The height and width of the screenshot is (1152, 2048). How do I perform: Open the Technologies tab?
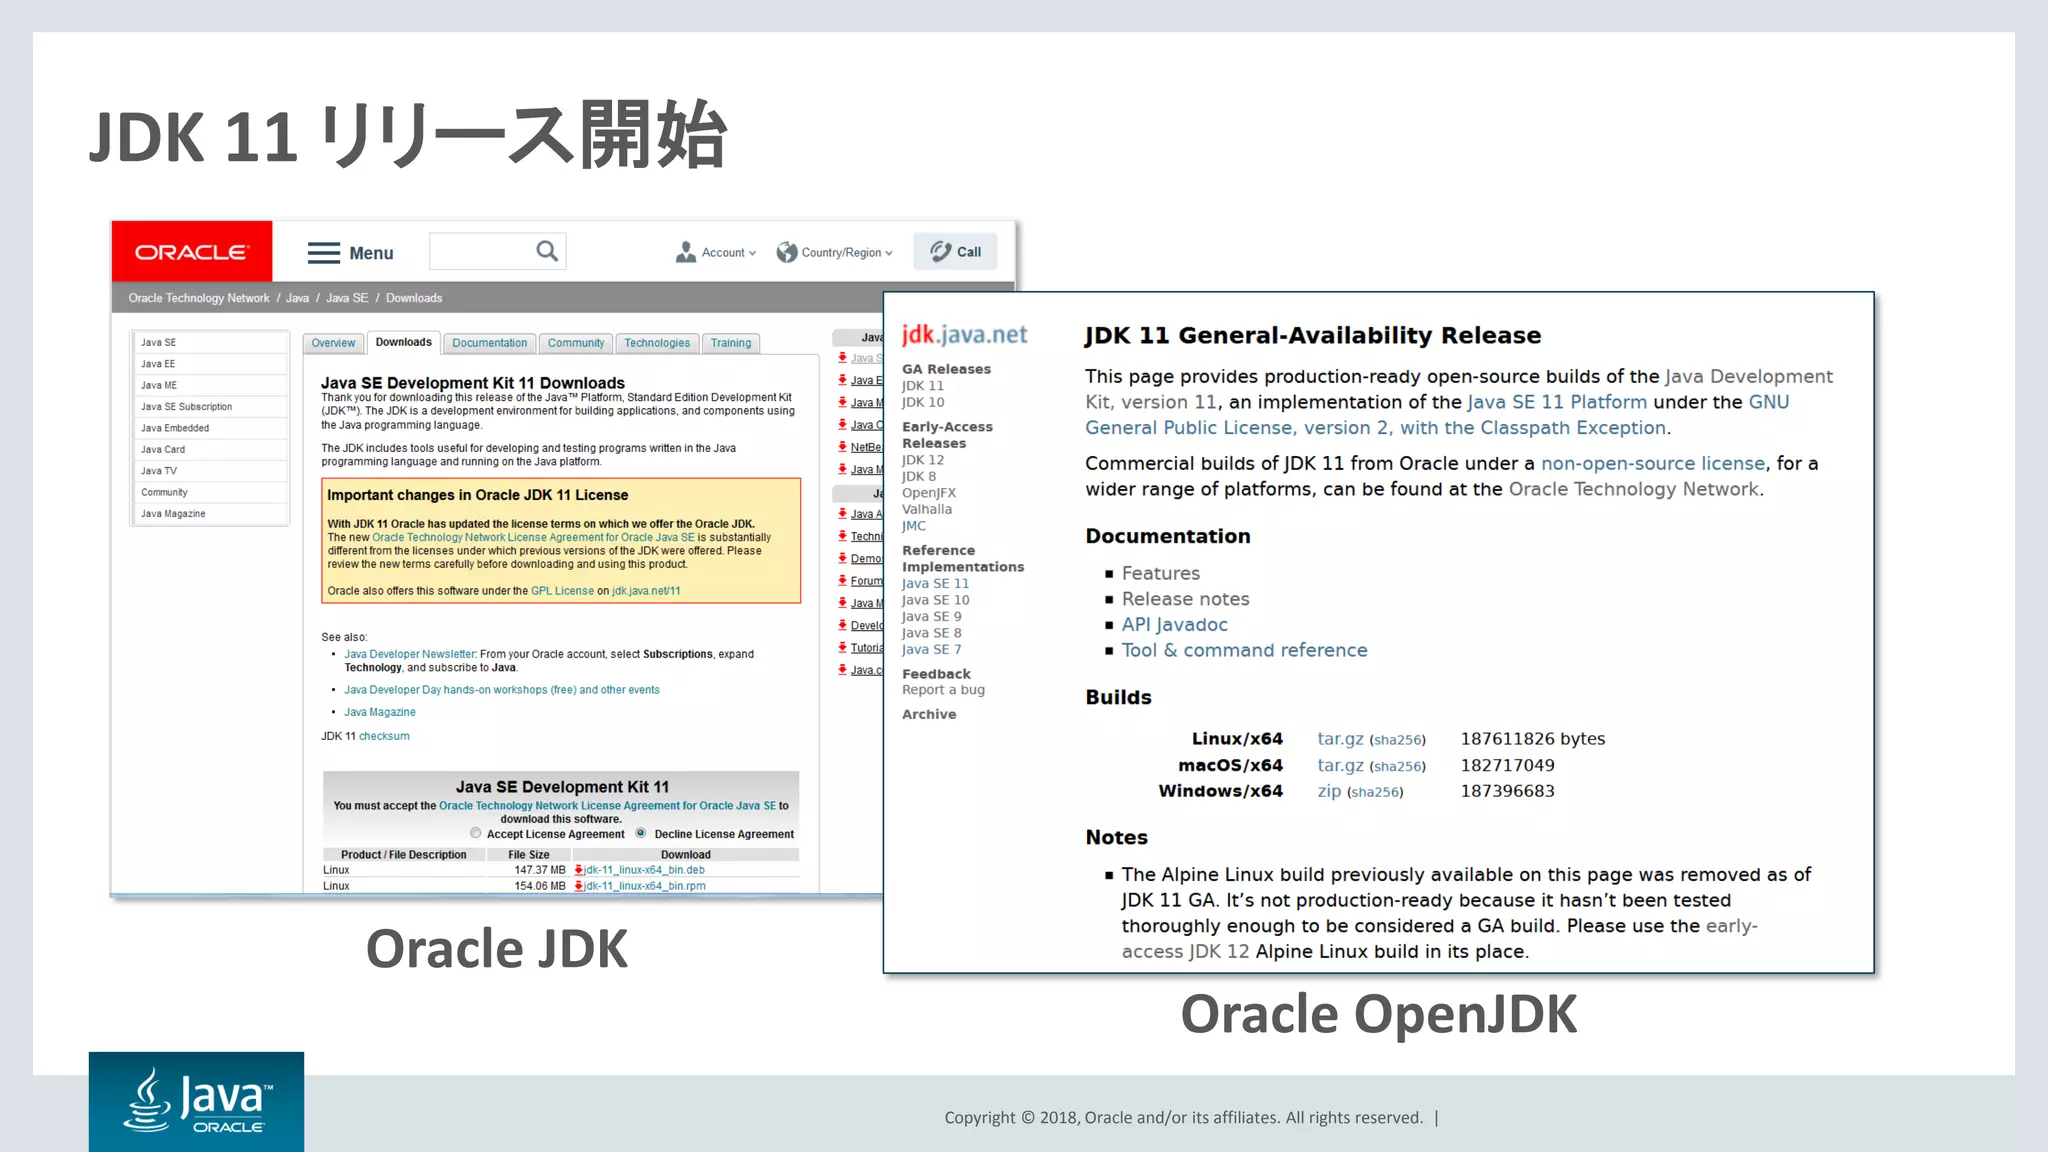(x=657, y=343)
